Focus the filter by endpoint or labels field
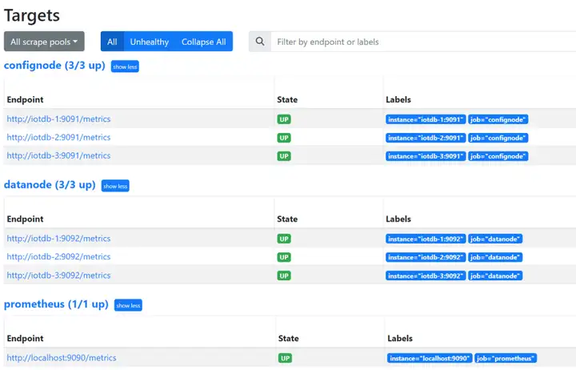 pyautogui.click(x=423, y=42)
